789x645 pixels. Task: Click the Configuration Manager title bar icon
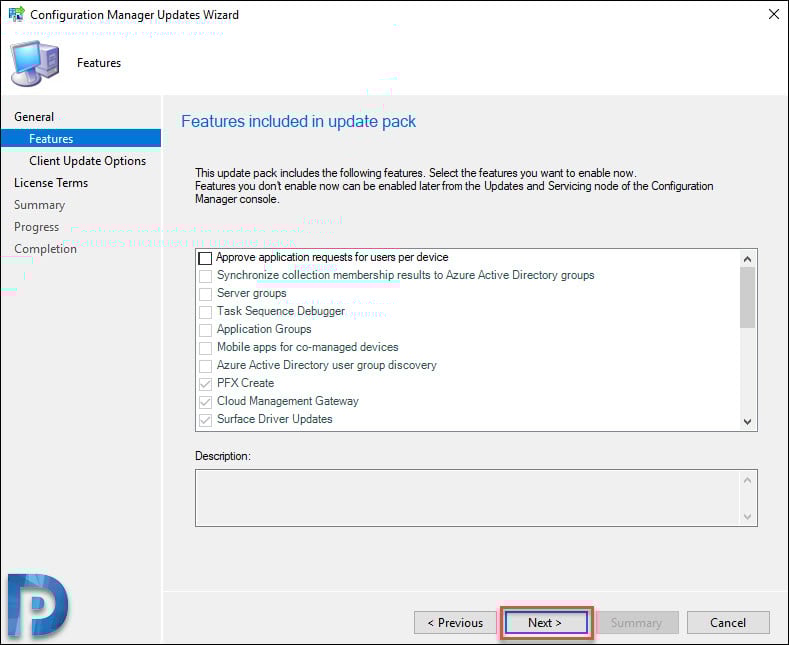[16, 14]
